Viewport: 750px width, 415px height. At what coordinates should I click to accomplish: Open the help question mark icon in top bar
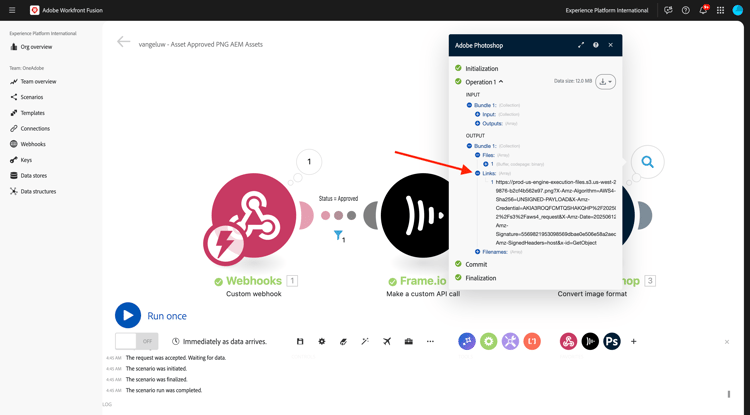tap(685, 10)
